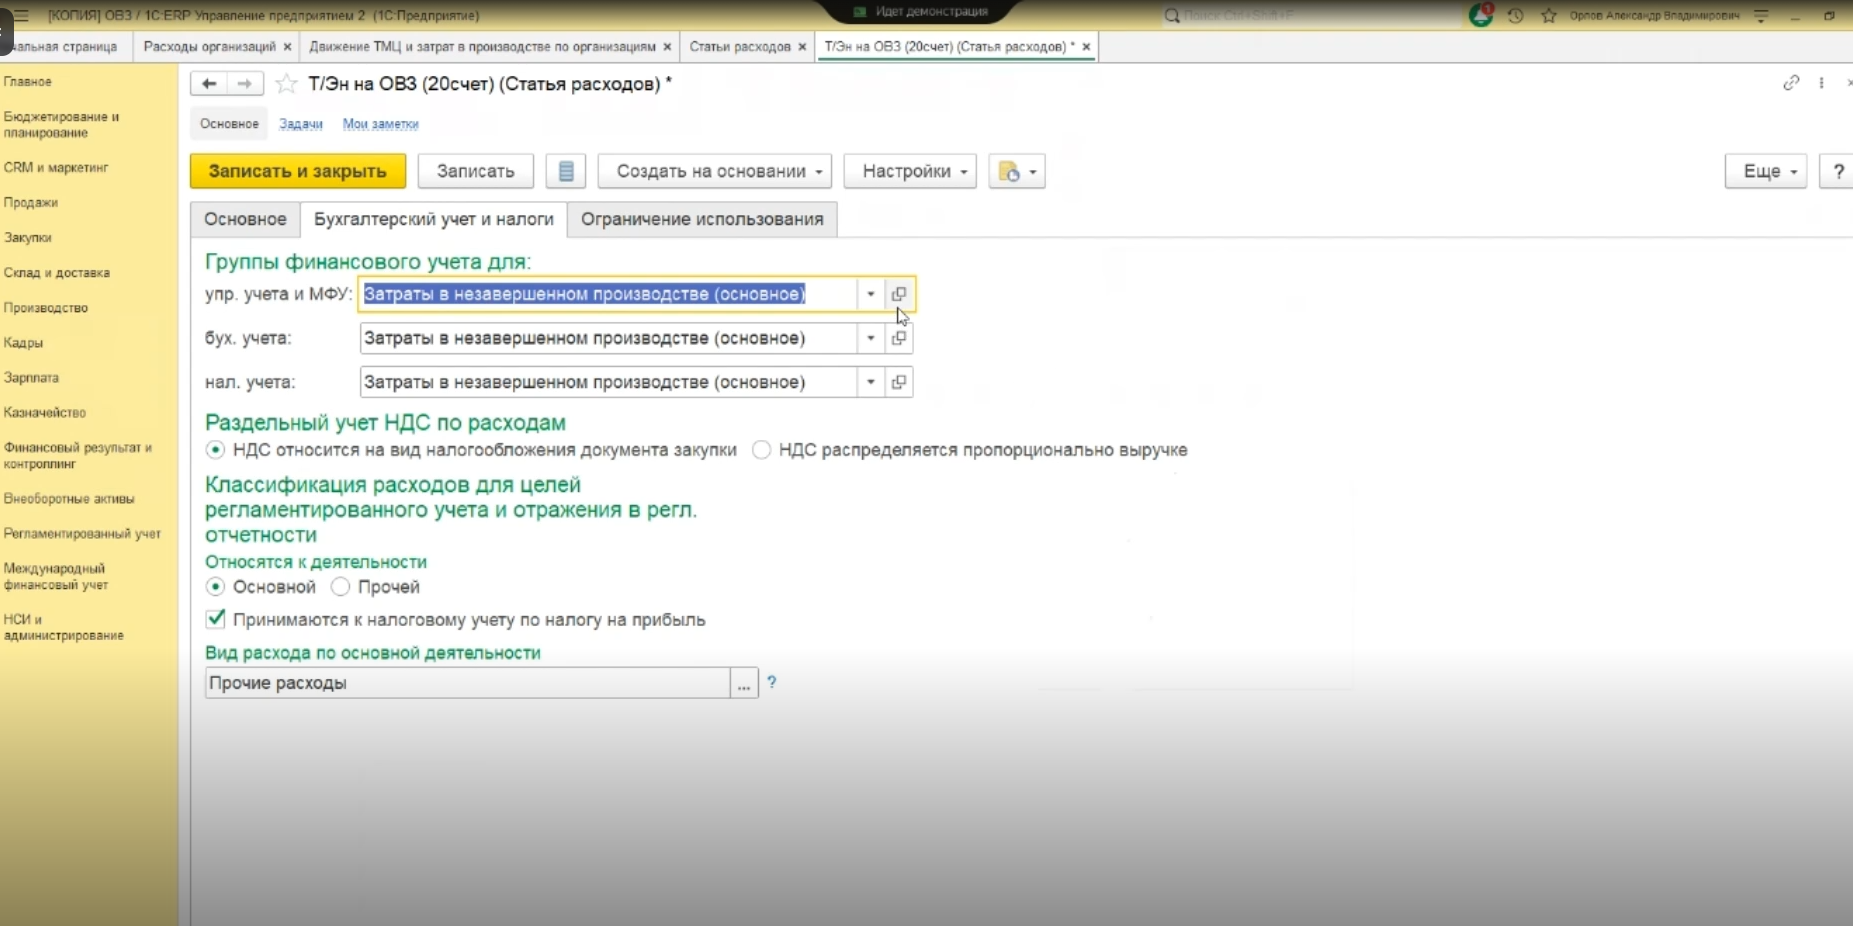Open Бюджетирование и планирование section
The height and width of the screenshot is (926, 1853).
point(62,125)
